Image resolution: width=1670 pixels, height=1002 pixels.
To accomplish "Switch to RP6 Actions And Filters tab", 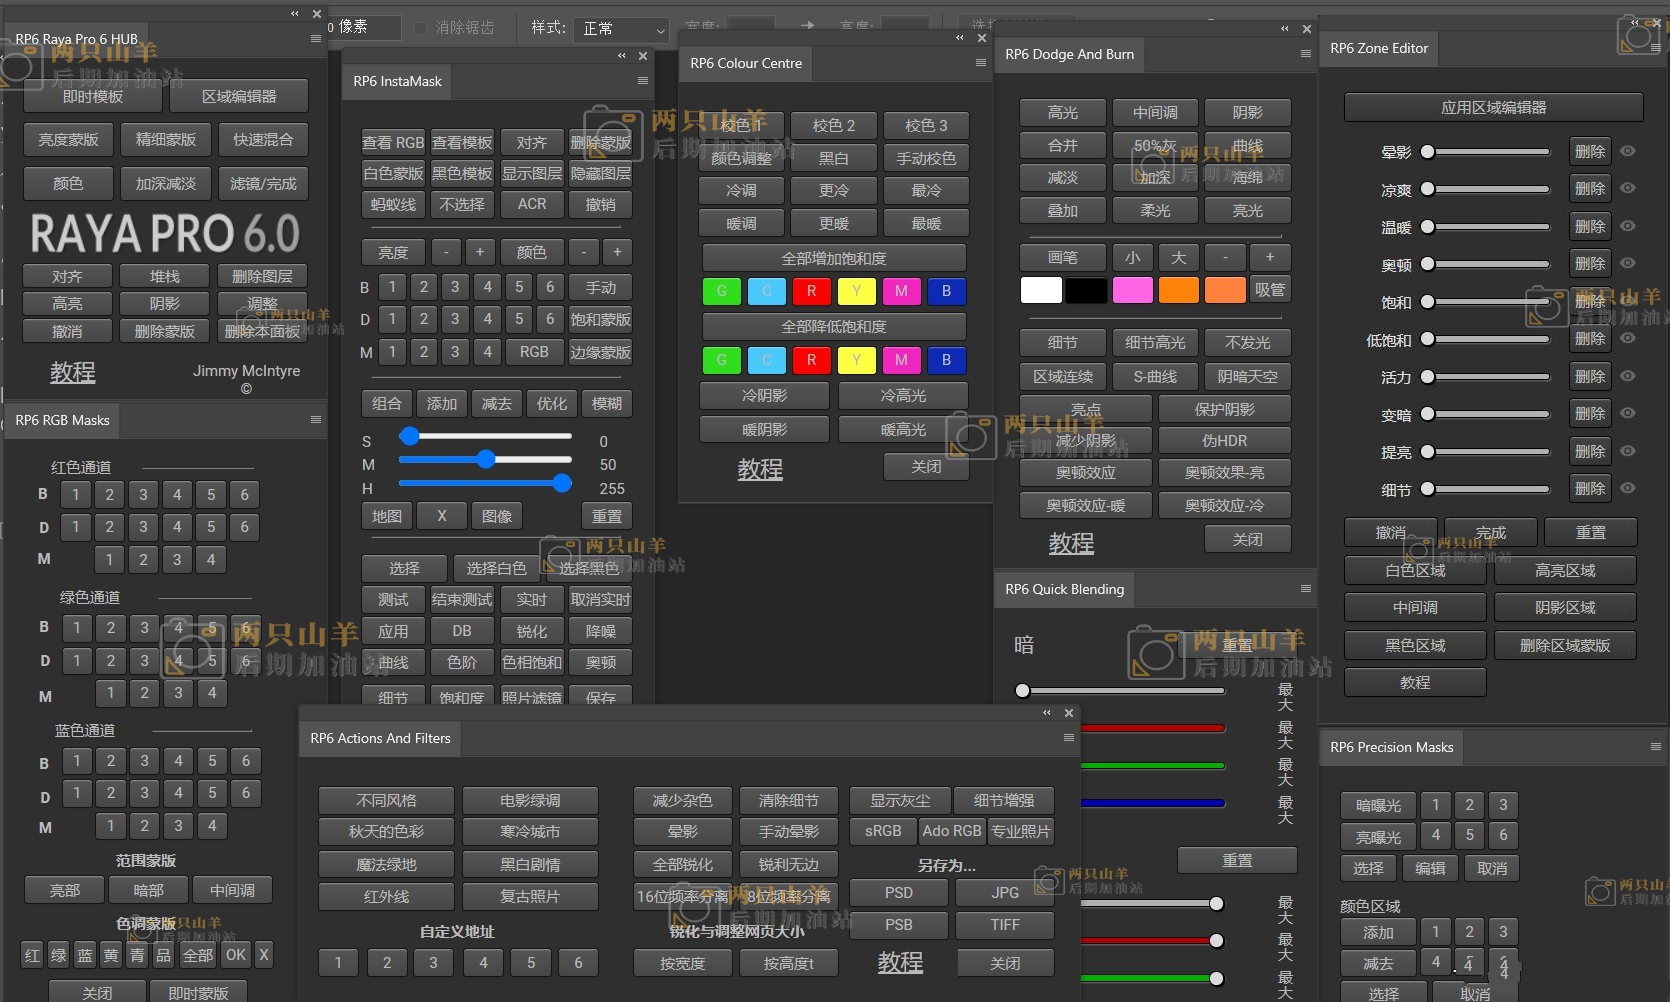I will point(380,738).
